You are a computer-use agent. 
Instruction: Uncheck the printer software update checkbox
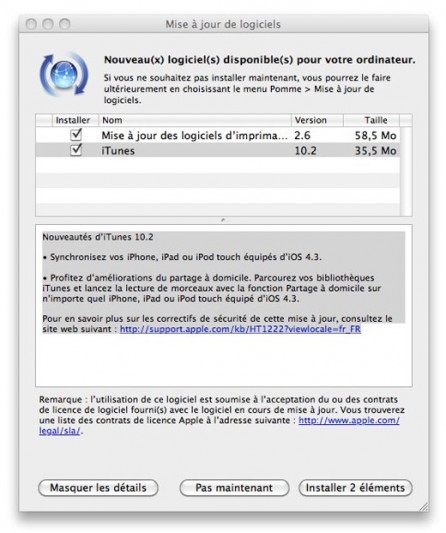point(76,135)
